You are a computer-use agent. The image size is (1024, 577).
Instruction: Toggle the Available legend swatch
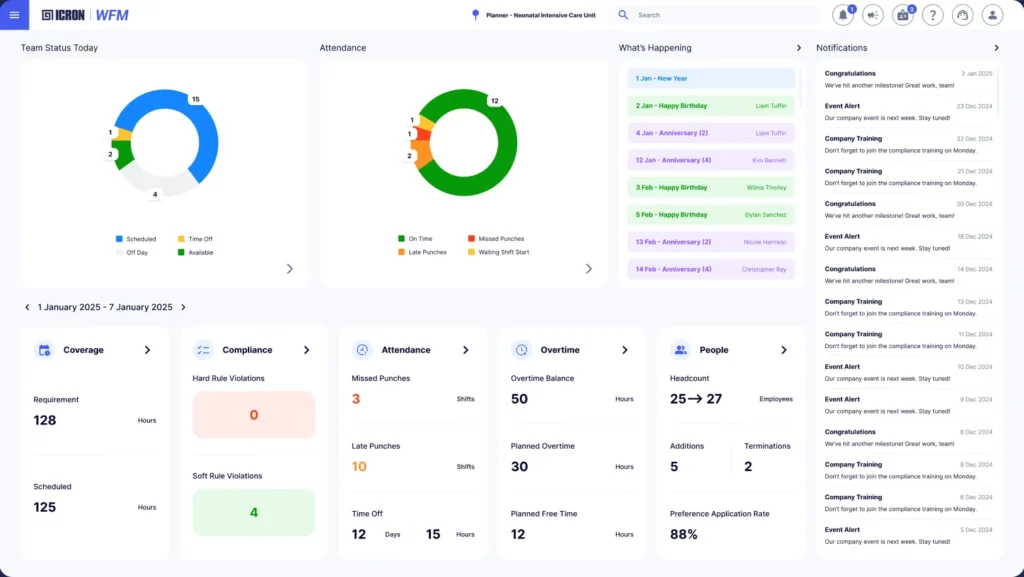(x=181, y=252)
